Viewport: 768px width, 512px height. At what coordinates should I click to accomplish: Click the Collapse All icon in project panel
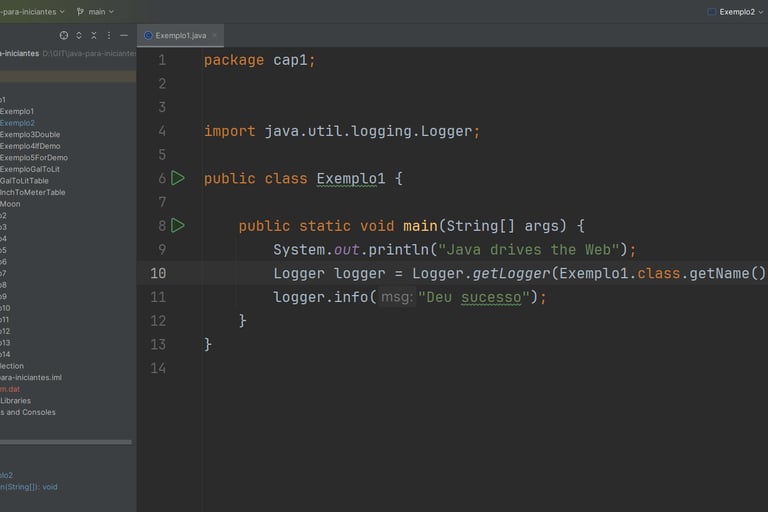point(94,35)
